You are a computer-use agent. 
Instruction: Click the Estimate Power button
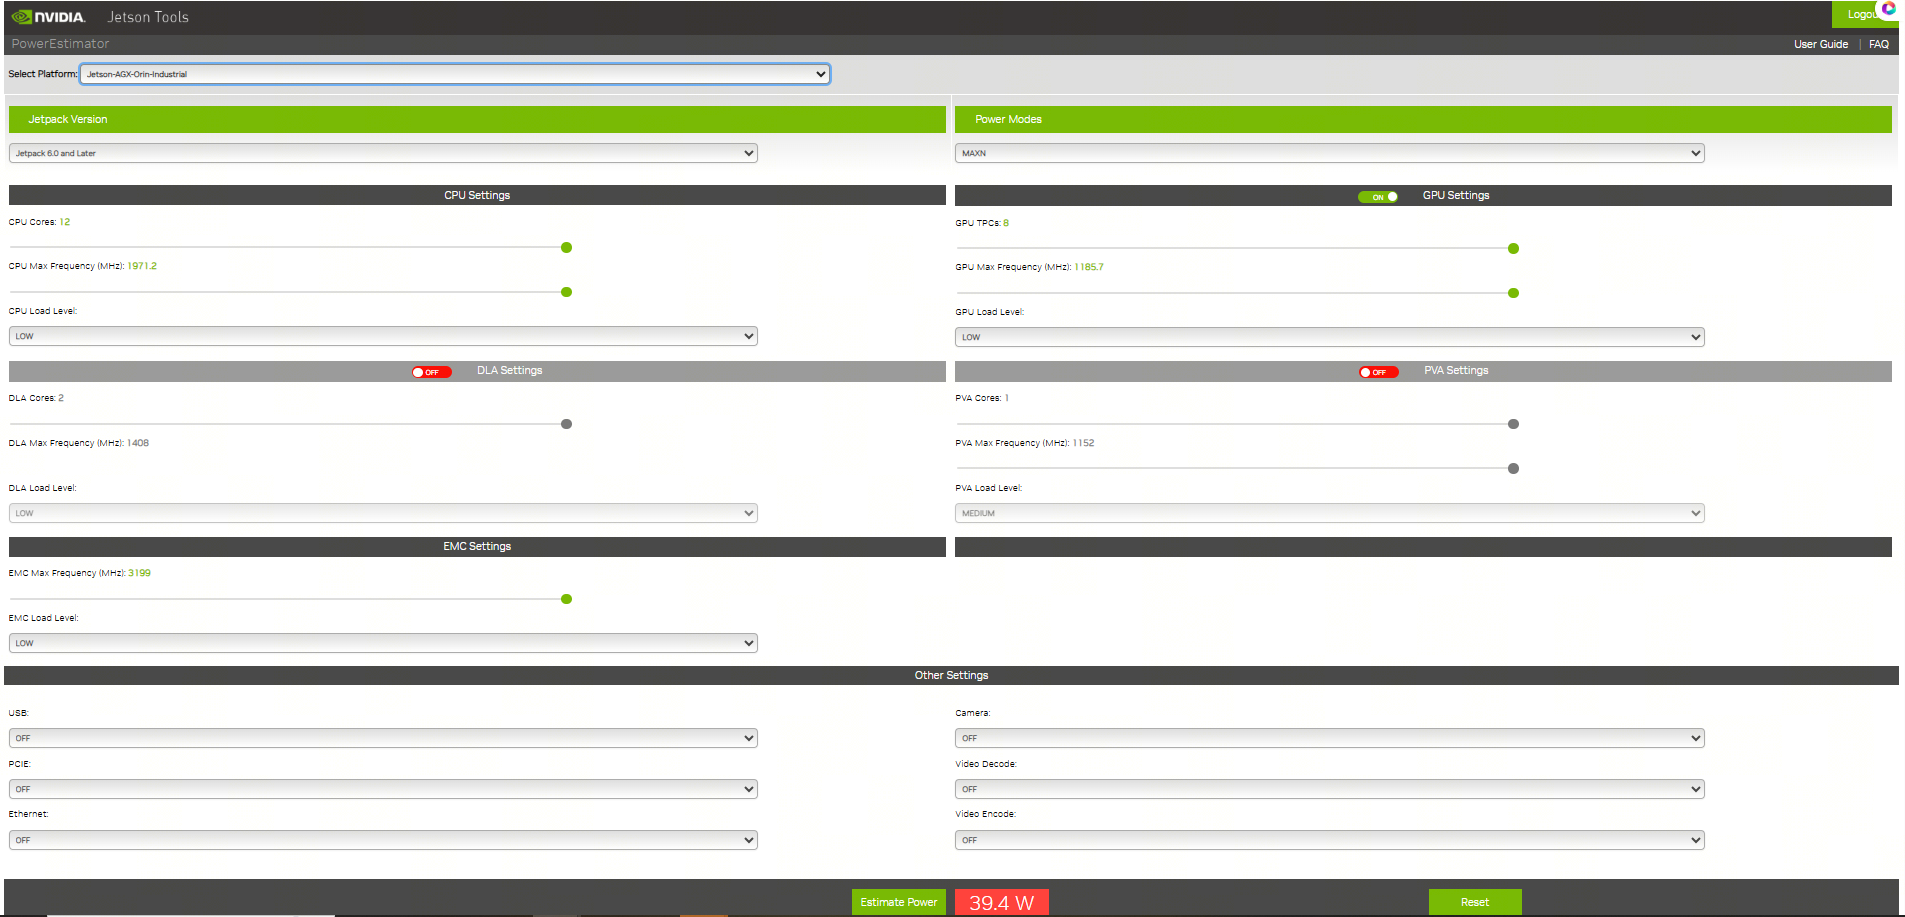(x=898, y=902)
